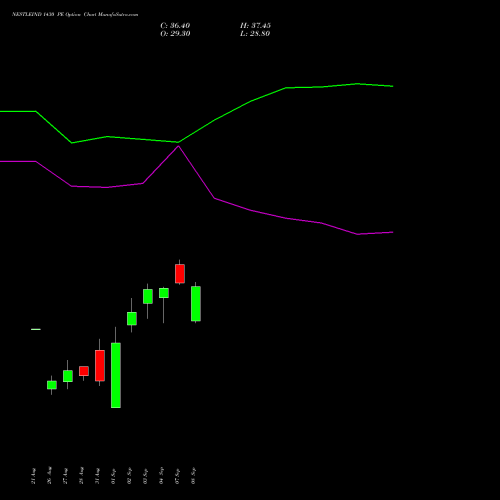This screenshot has height=500, width=500.
Task: Click the small red candle for 28 Aug
Action: [84, 371]
